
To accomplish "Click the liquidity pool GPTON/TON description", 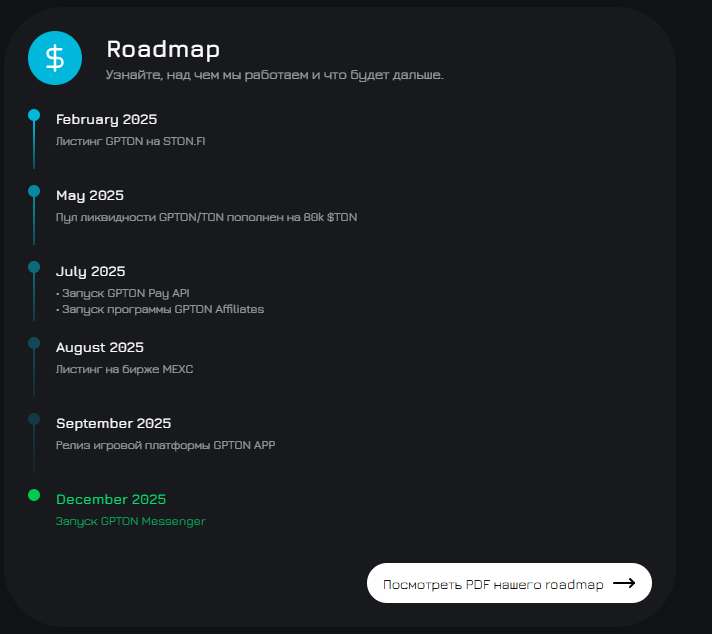I will tap(206, 217).
